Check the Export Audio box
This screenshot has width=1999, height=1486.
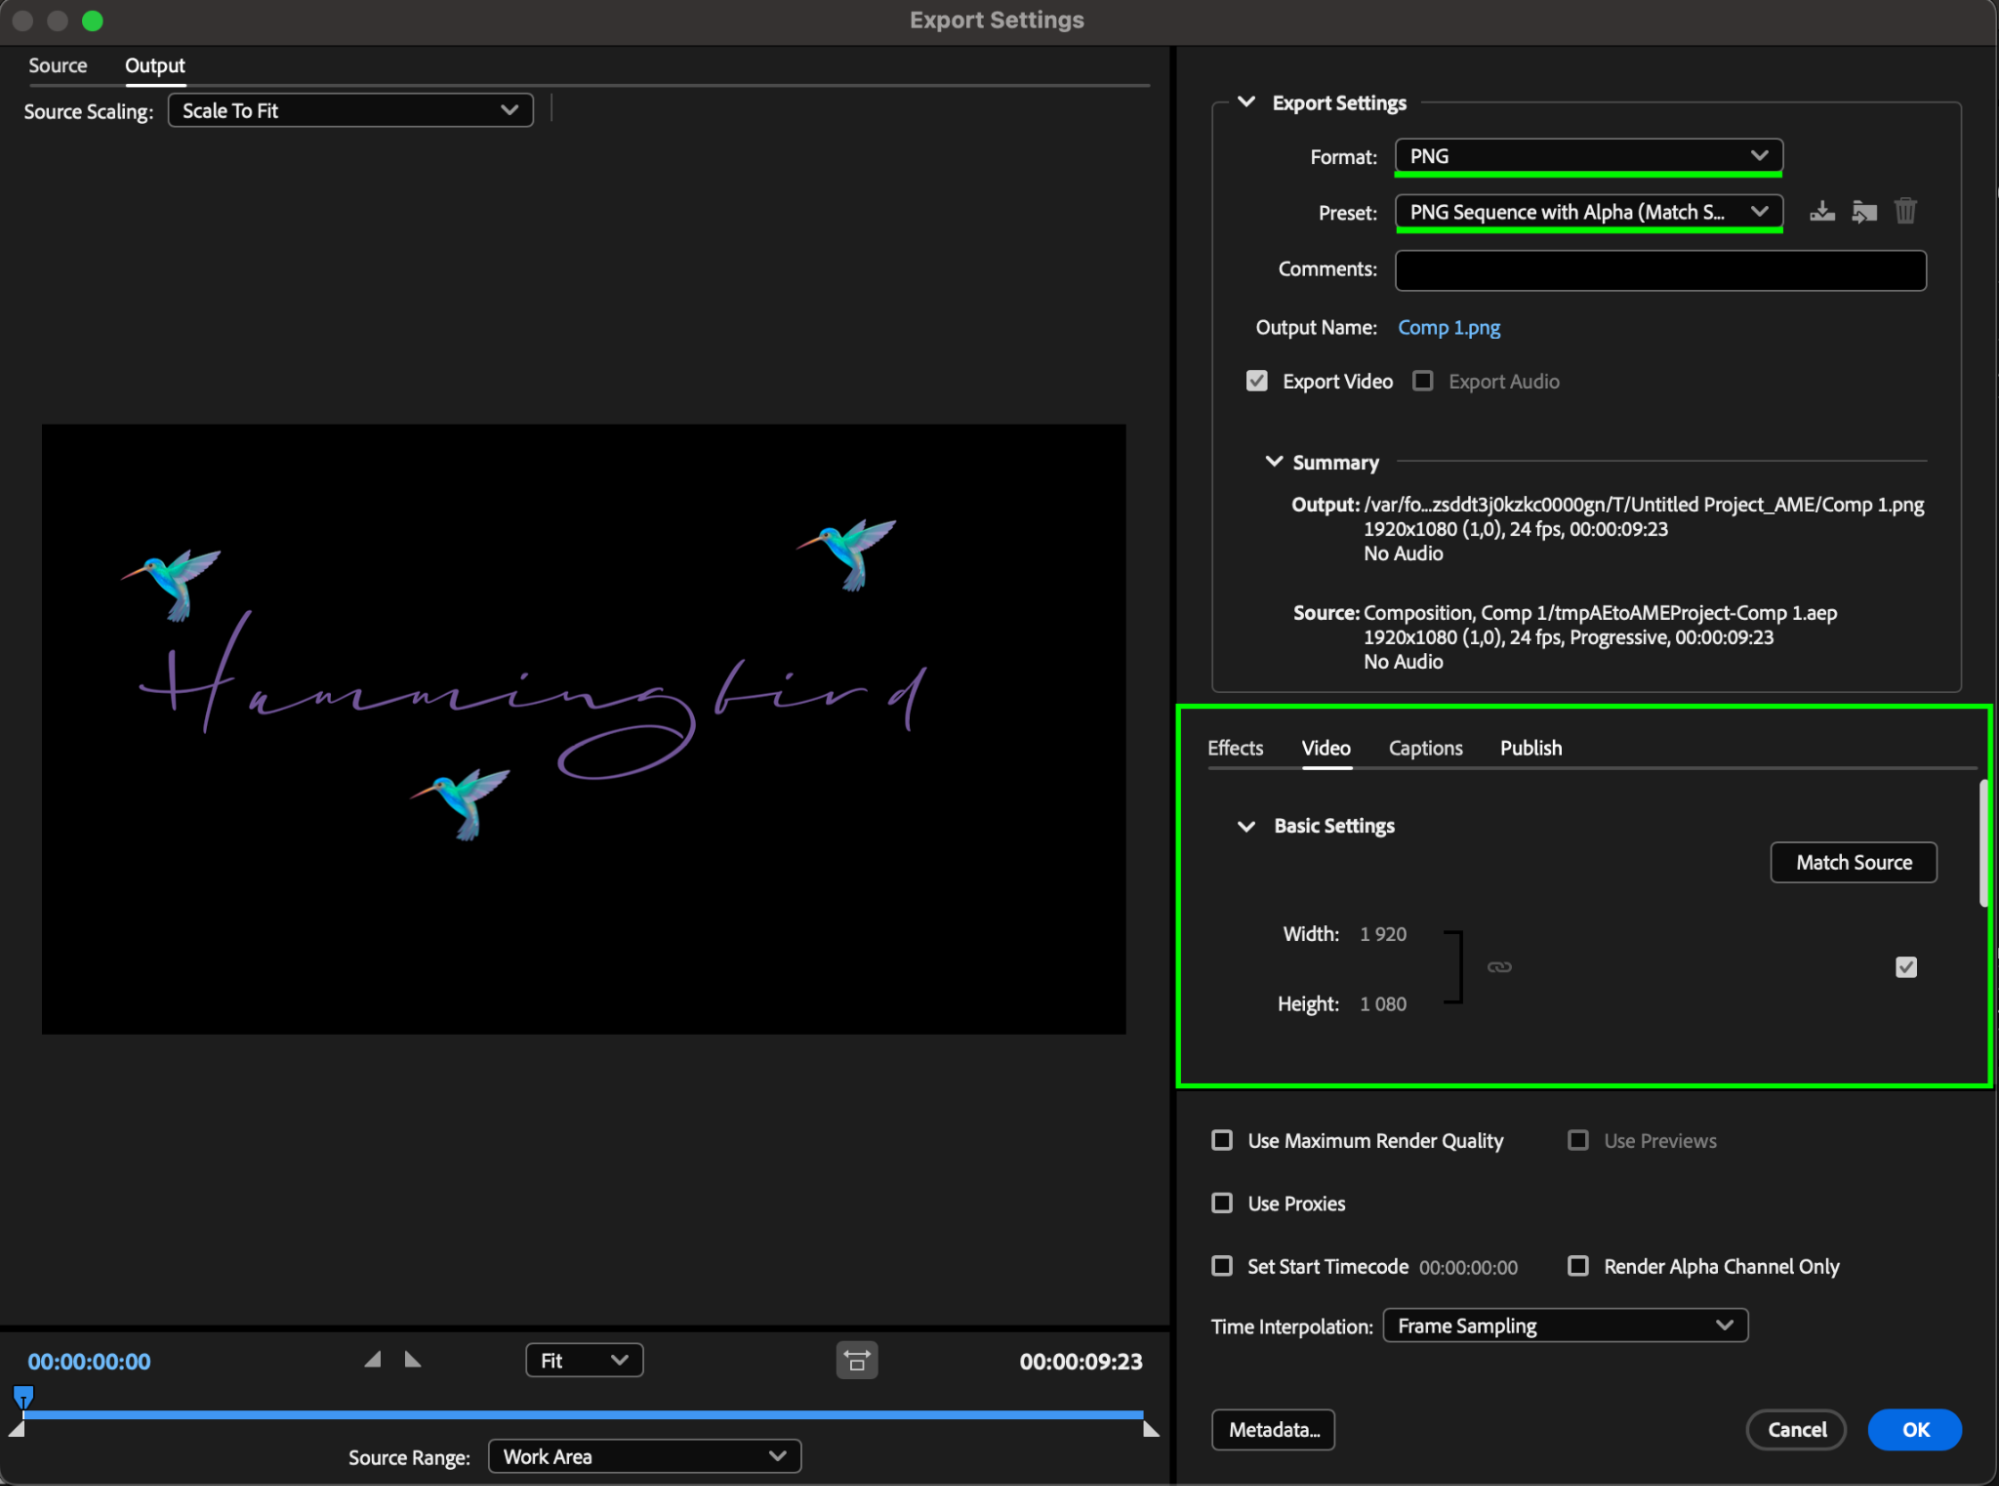click(1423, 381)
